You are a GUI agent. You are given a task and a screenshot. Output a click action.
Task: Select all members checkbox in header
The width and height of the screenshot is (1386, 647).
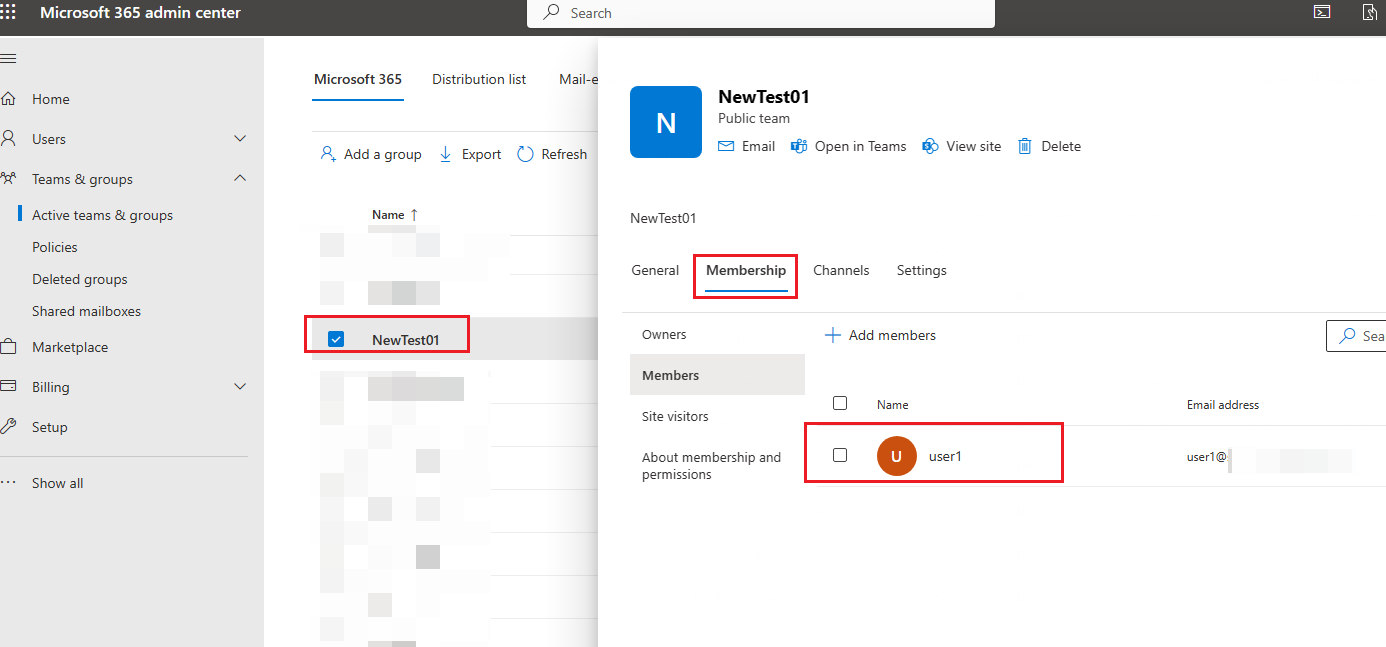click(840, 403)
